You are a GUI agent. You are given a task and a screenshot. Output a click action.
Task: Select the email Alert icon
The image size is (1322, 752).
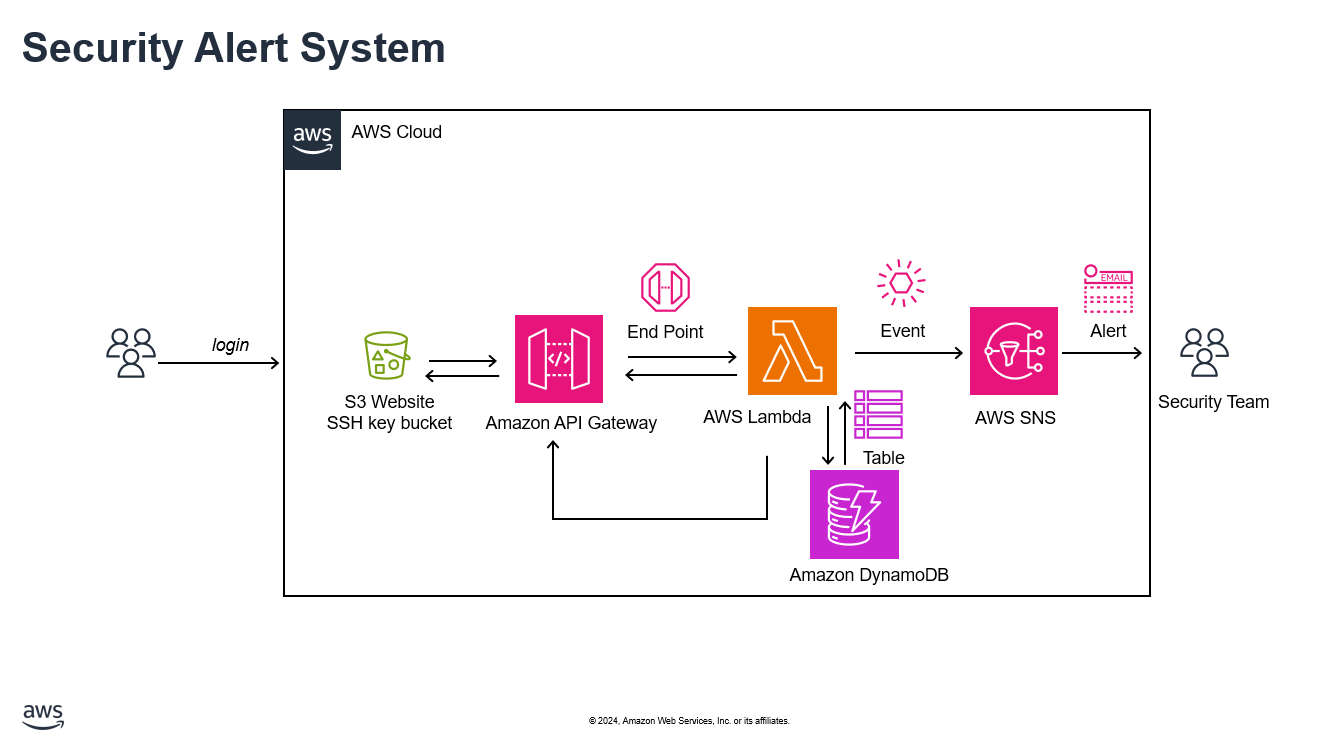point(1108,289)
